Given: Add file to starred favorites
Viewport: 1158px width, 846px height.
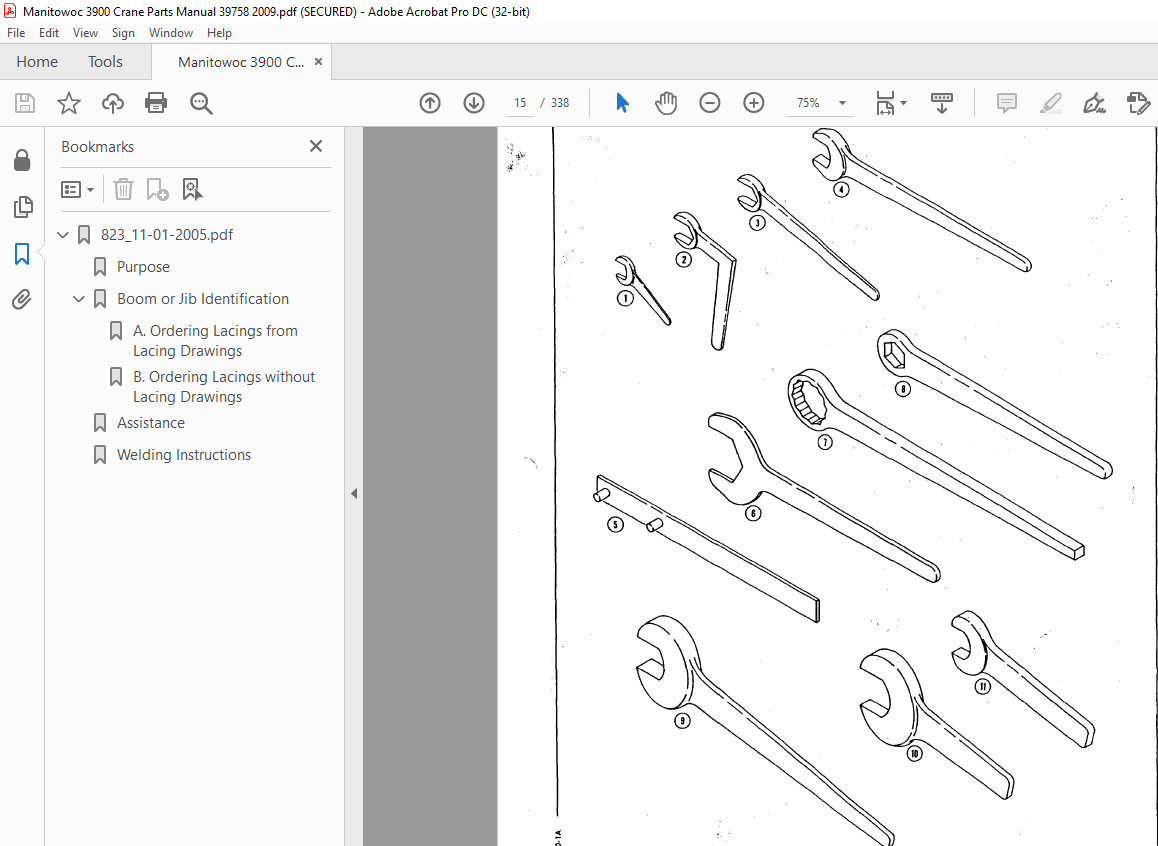Looking at the screenshot, I should coord(69,103).
